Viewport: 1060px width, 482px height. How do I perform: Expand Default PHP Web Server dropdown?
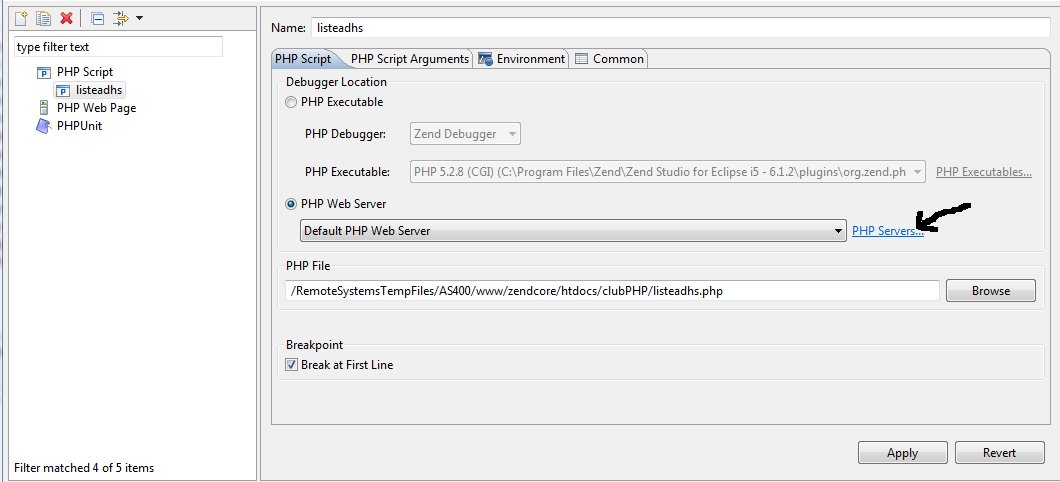573,231
